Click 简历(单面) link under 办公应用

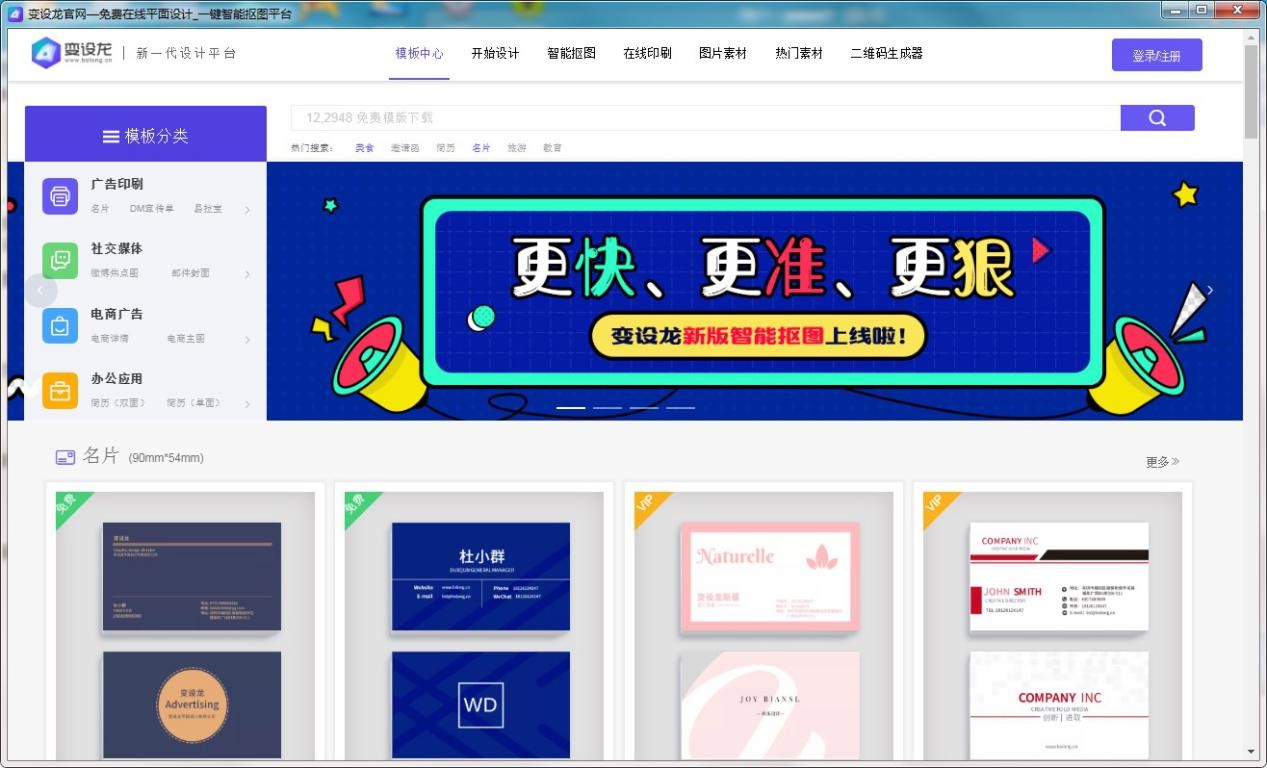[195, 403]
